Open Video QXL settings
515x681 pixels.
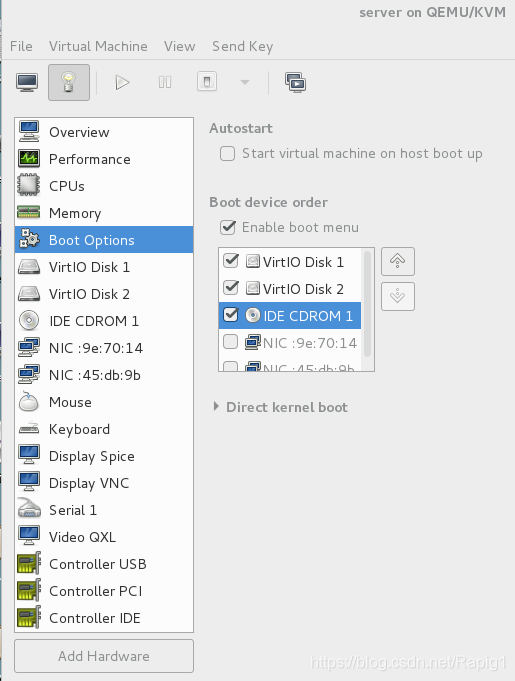point(104,537)
